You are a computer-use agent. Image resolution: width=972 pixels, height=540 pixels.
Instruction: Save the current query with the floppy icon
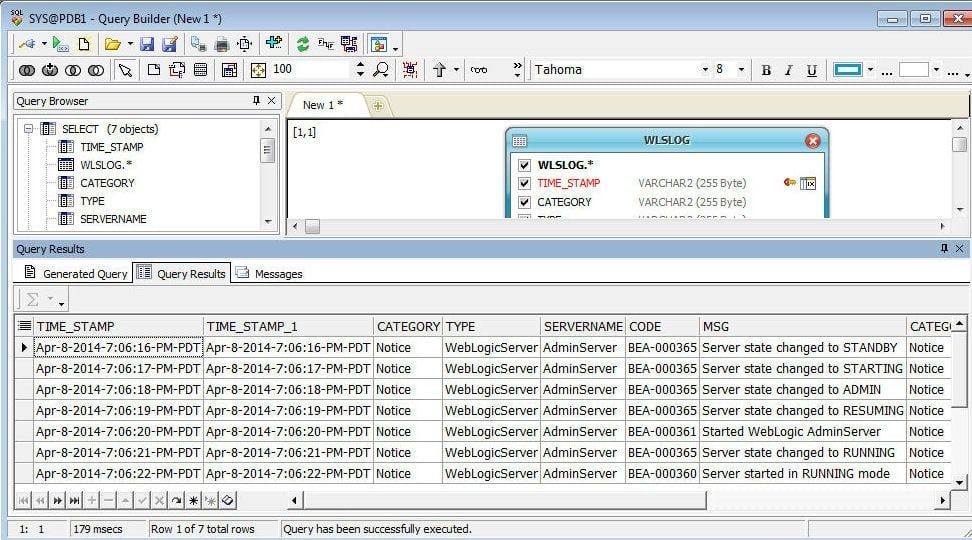(147, 44)
